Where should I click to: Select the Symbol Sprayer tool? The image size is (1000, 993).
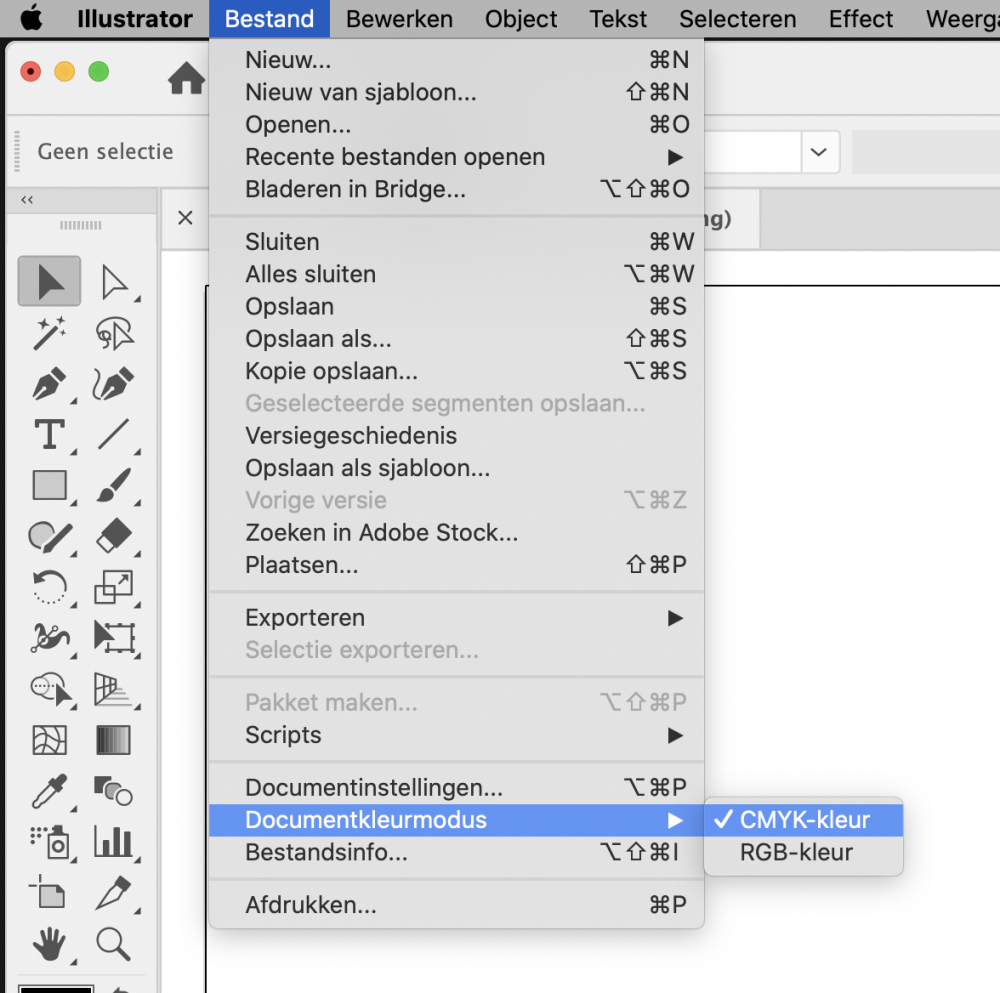tap(49, 842)
